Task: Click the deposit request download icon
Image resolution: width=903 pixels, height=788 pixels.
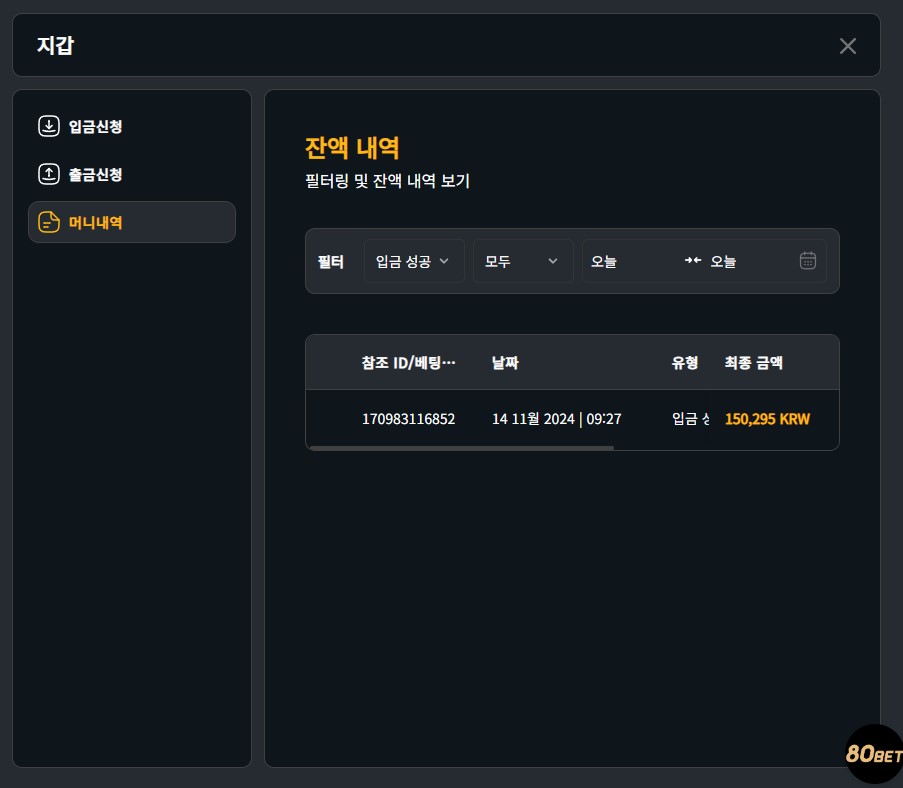Action: pyautogui.click(x=49, y=126)
